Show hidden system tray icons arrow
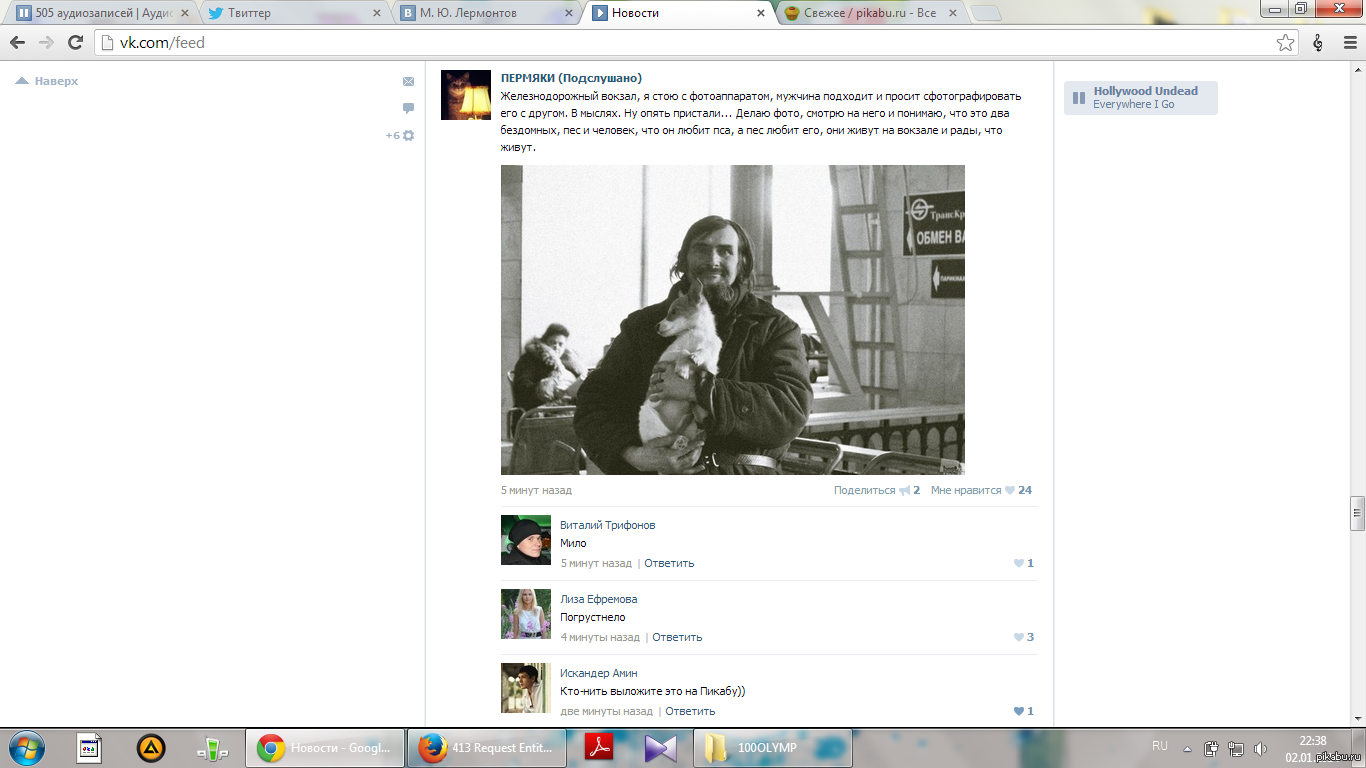1366x768 pixels. (1187, 748)
